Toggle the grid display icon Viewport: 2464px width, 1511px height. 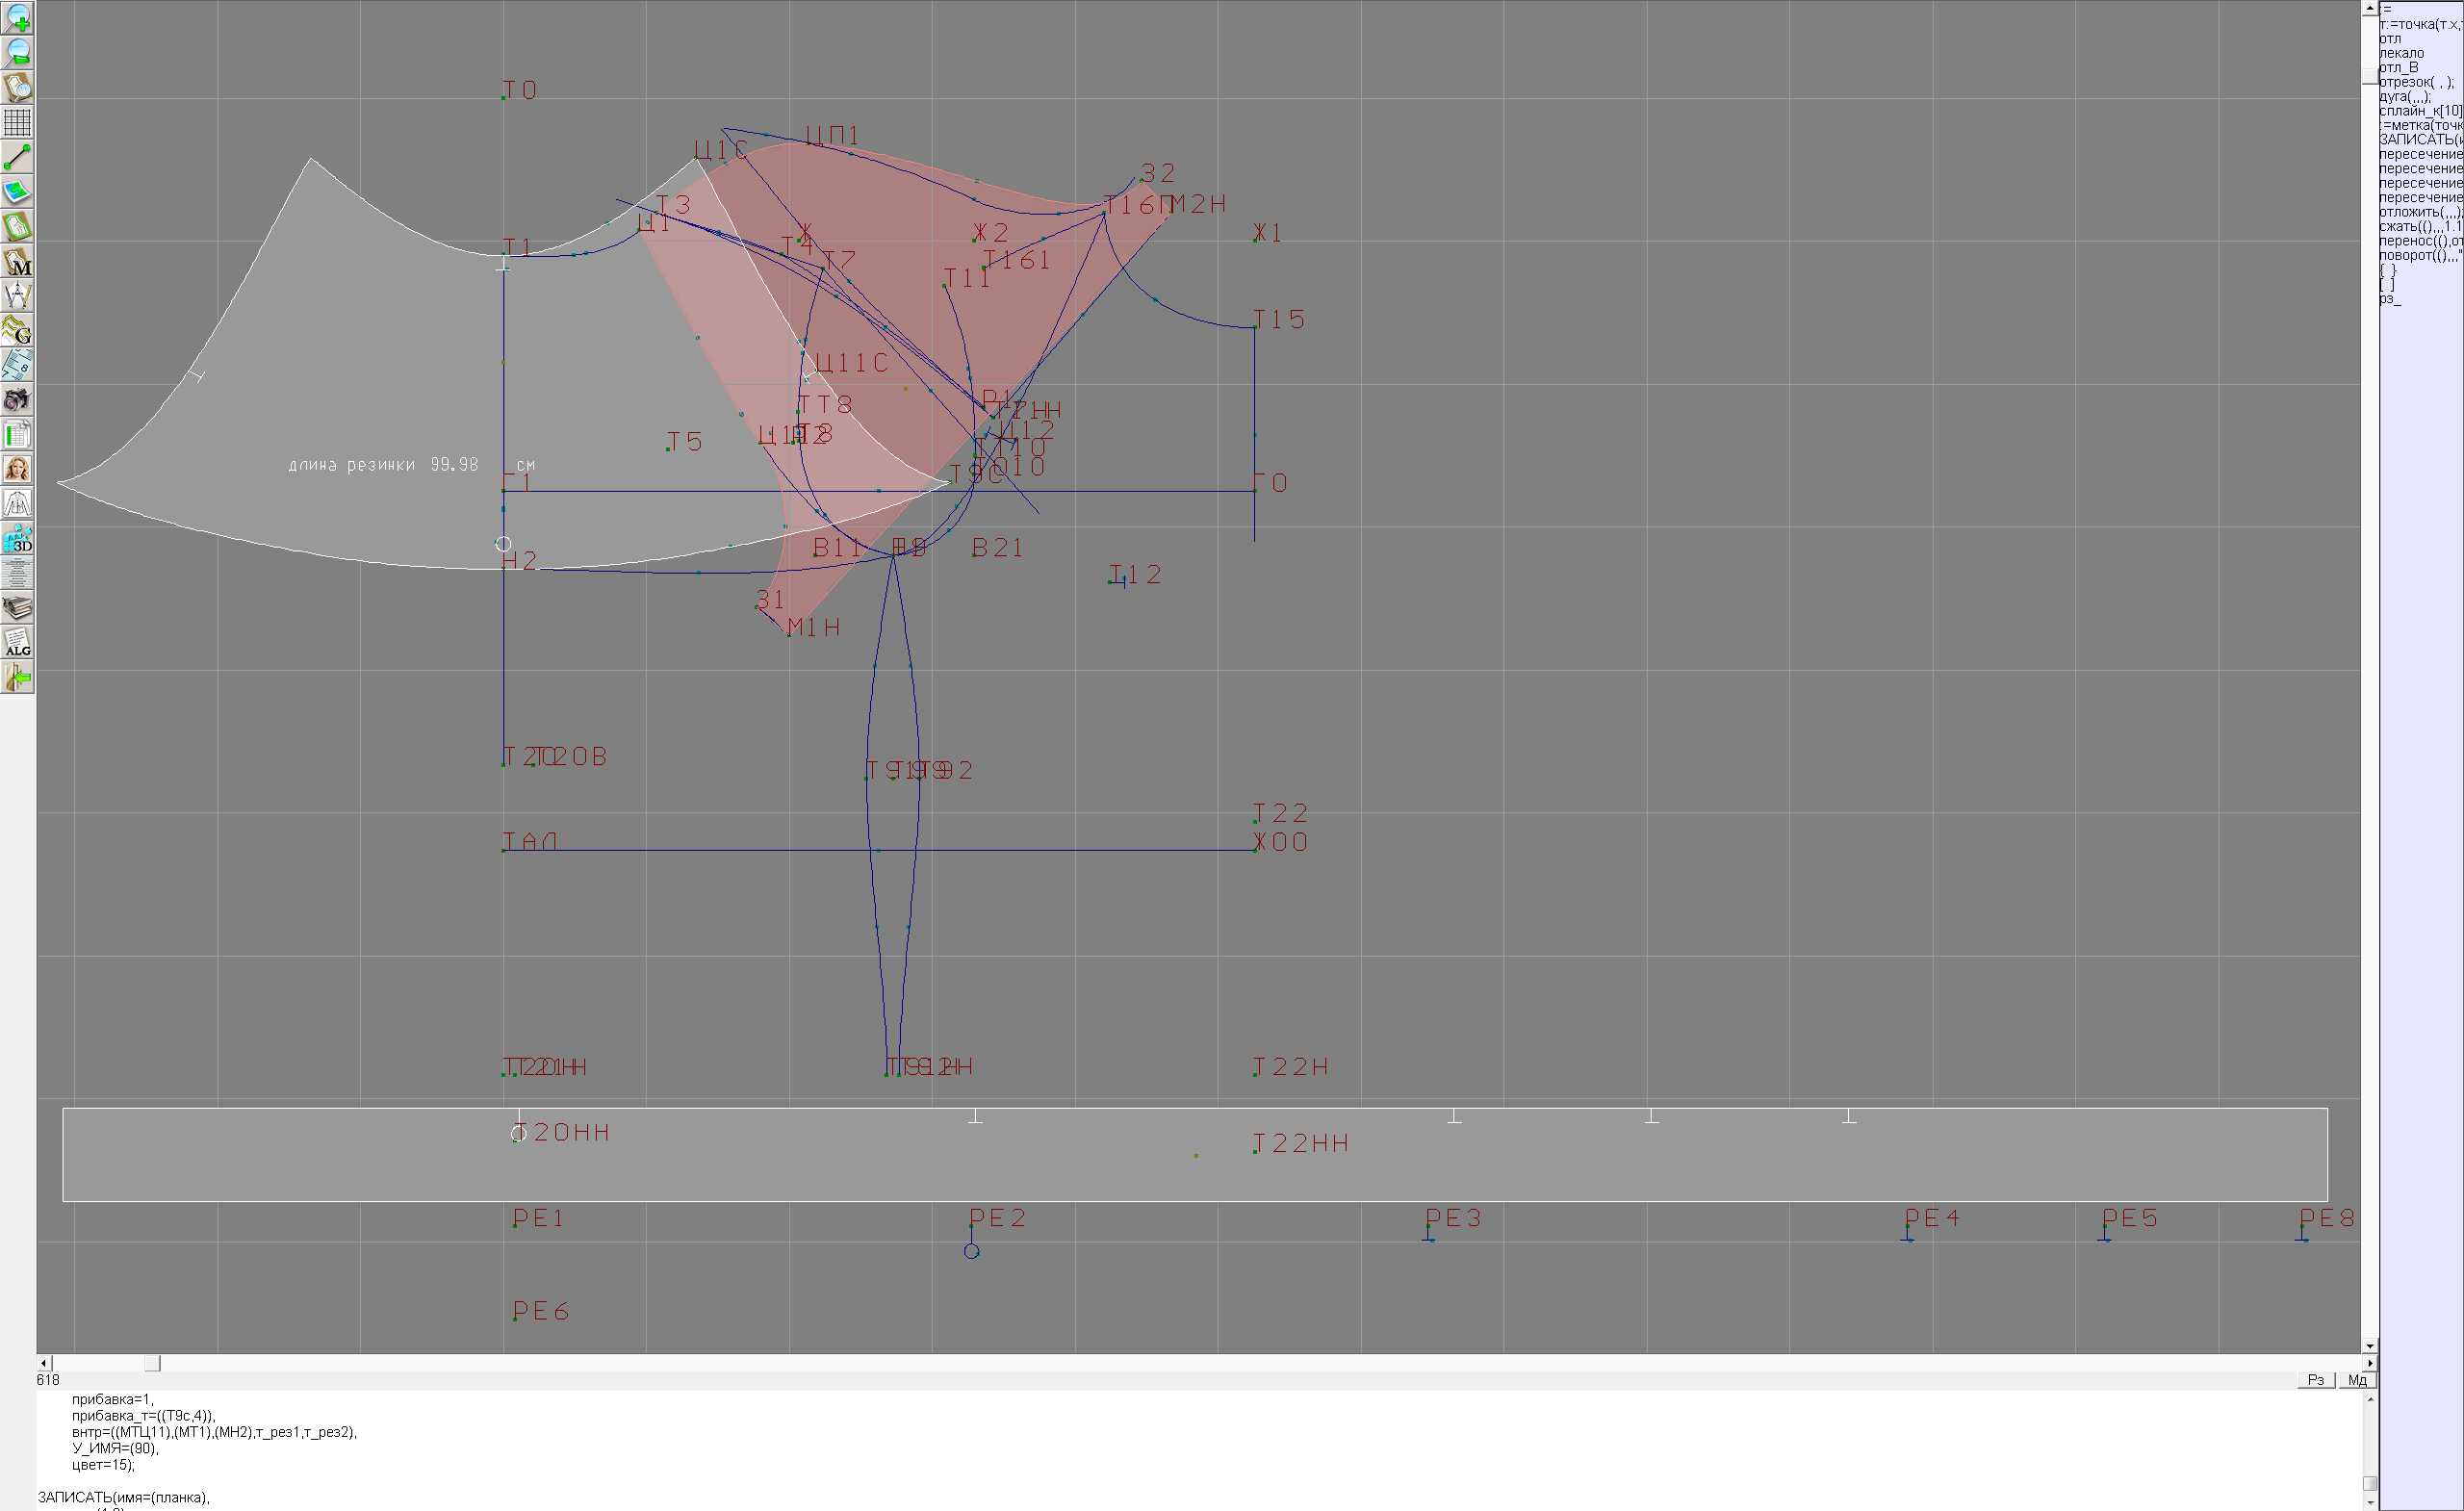click(x=17, y=122)
